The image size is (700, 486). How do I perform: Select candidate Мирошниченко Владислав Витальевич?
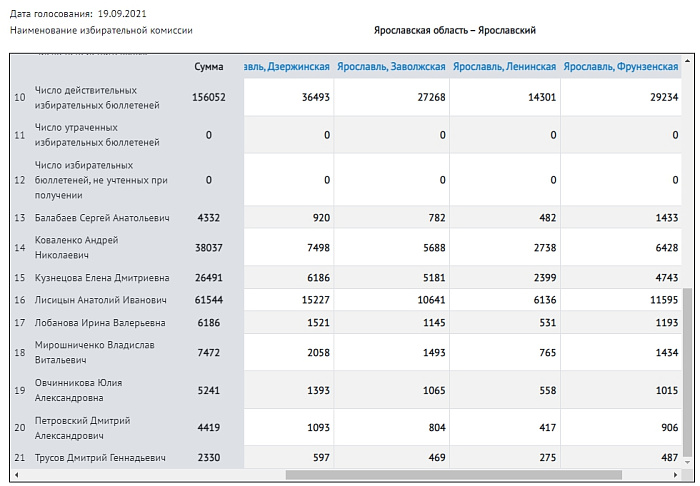point(95,352)
